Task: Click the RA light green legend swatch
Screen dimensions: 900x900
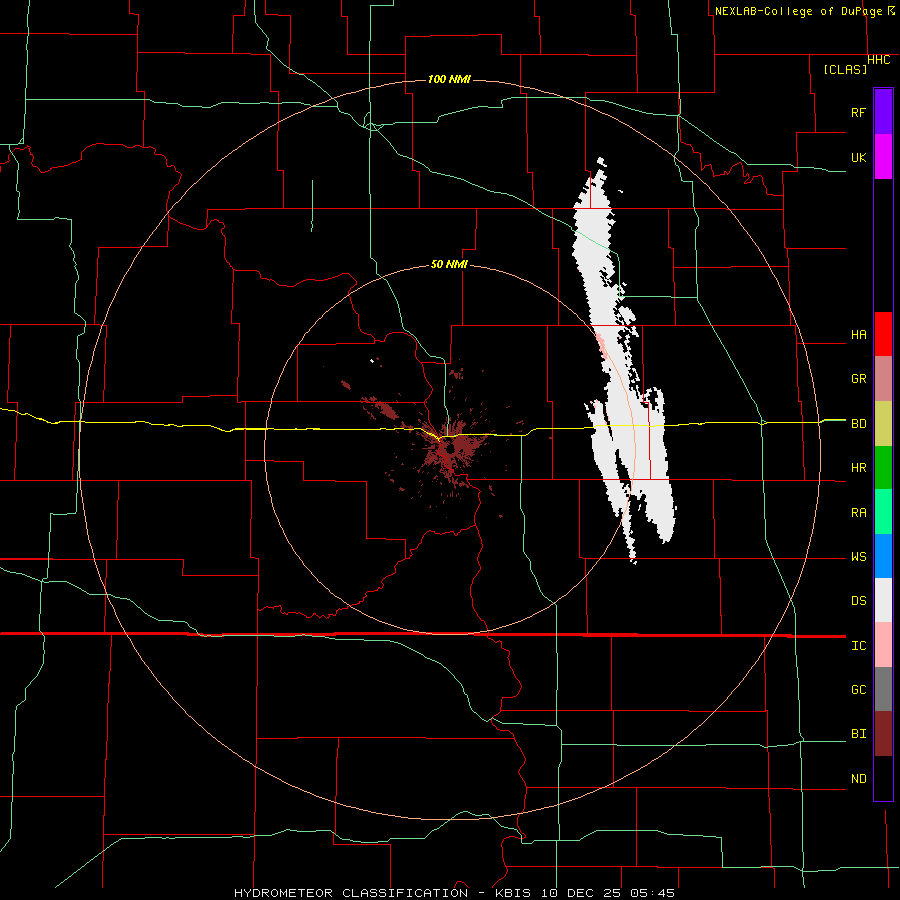Action: click(883, 512)
